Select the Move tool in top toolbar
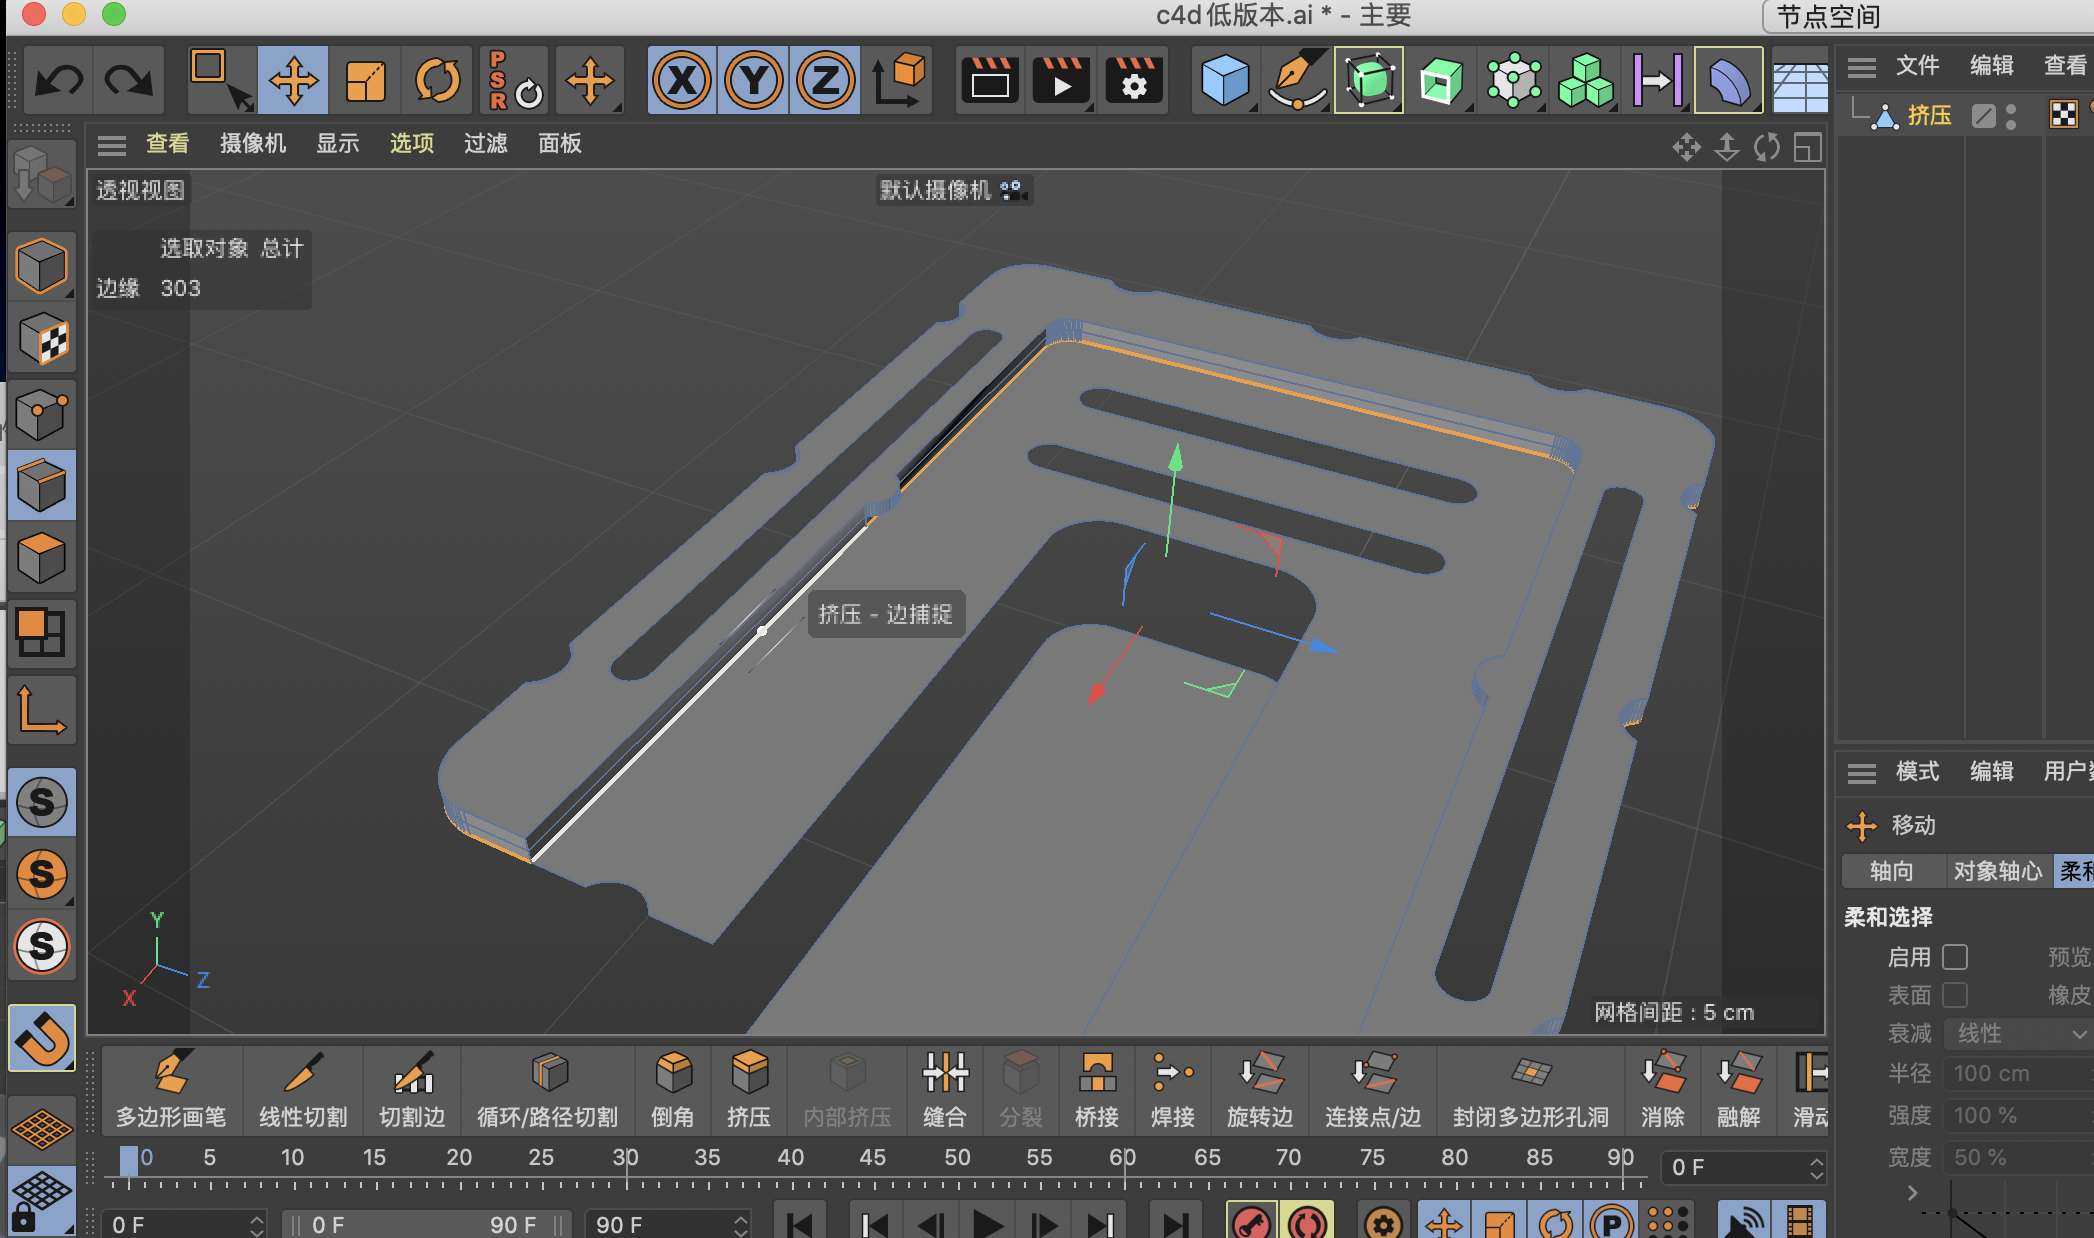Image resolution: width=2094 pixels, height=1238 pixels. [x=293, y=80]
